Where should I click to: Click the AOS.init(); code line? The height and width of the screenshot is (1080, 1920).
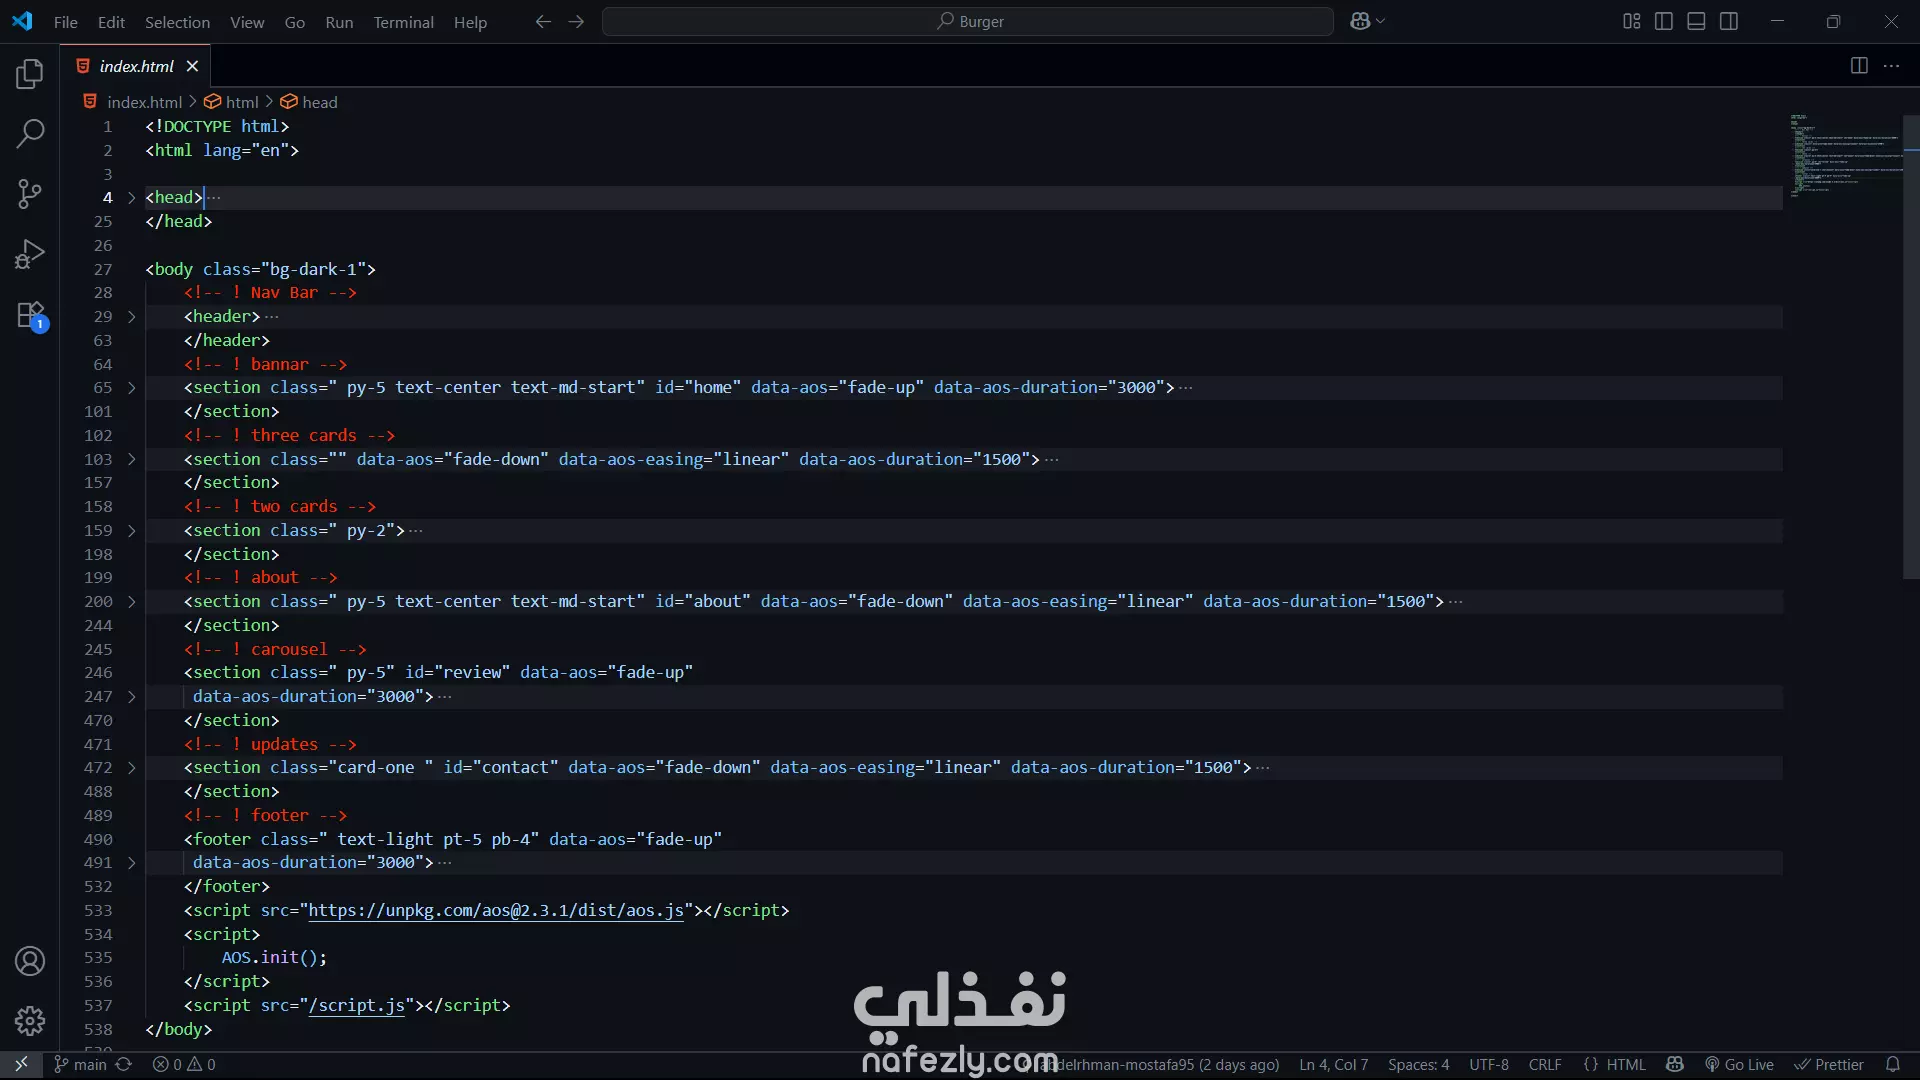(274, 958)
